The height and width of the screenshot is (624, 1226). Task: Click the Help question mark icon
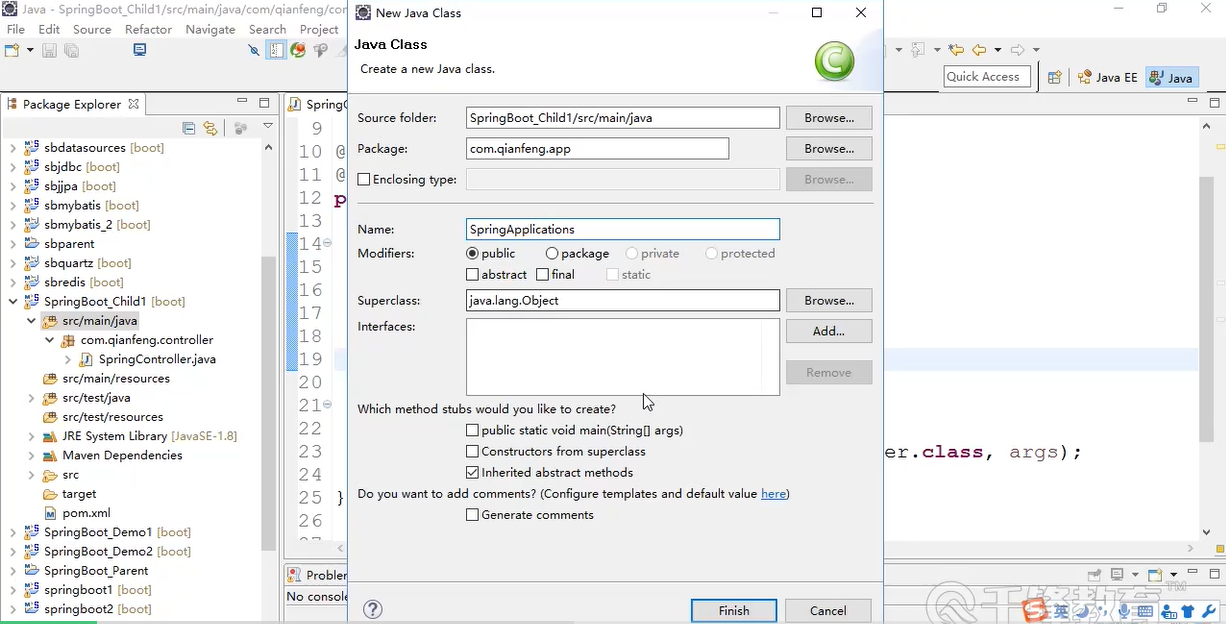pos(373,609)
